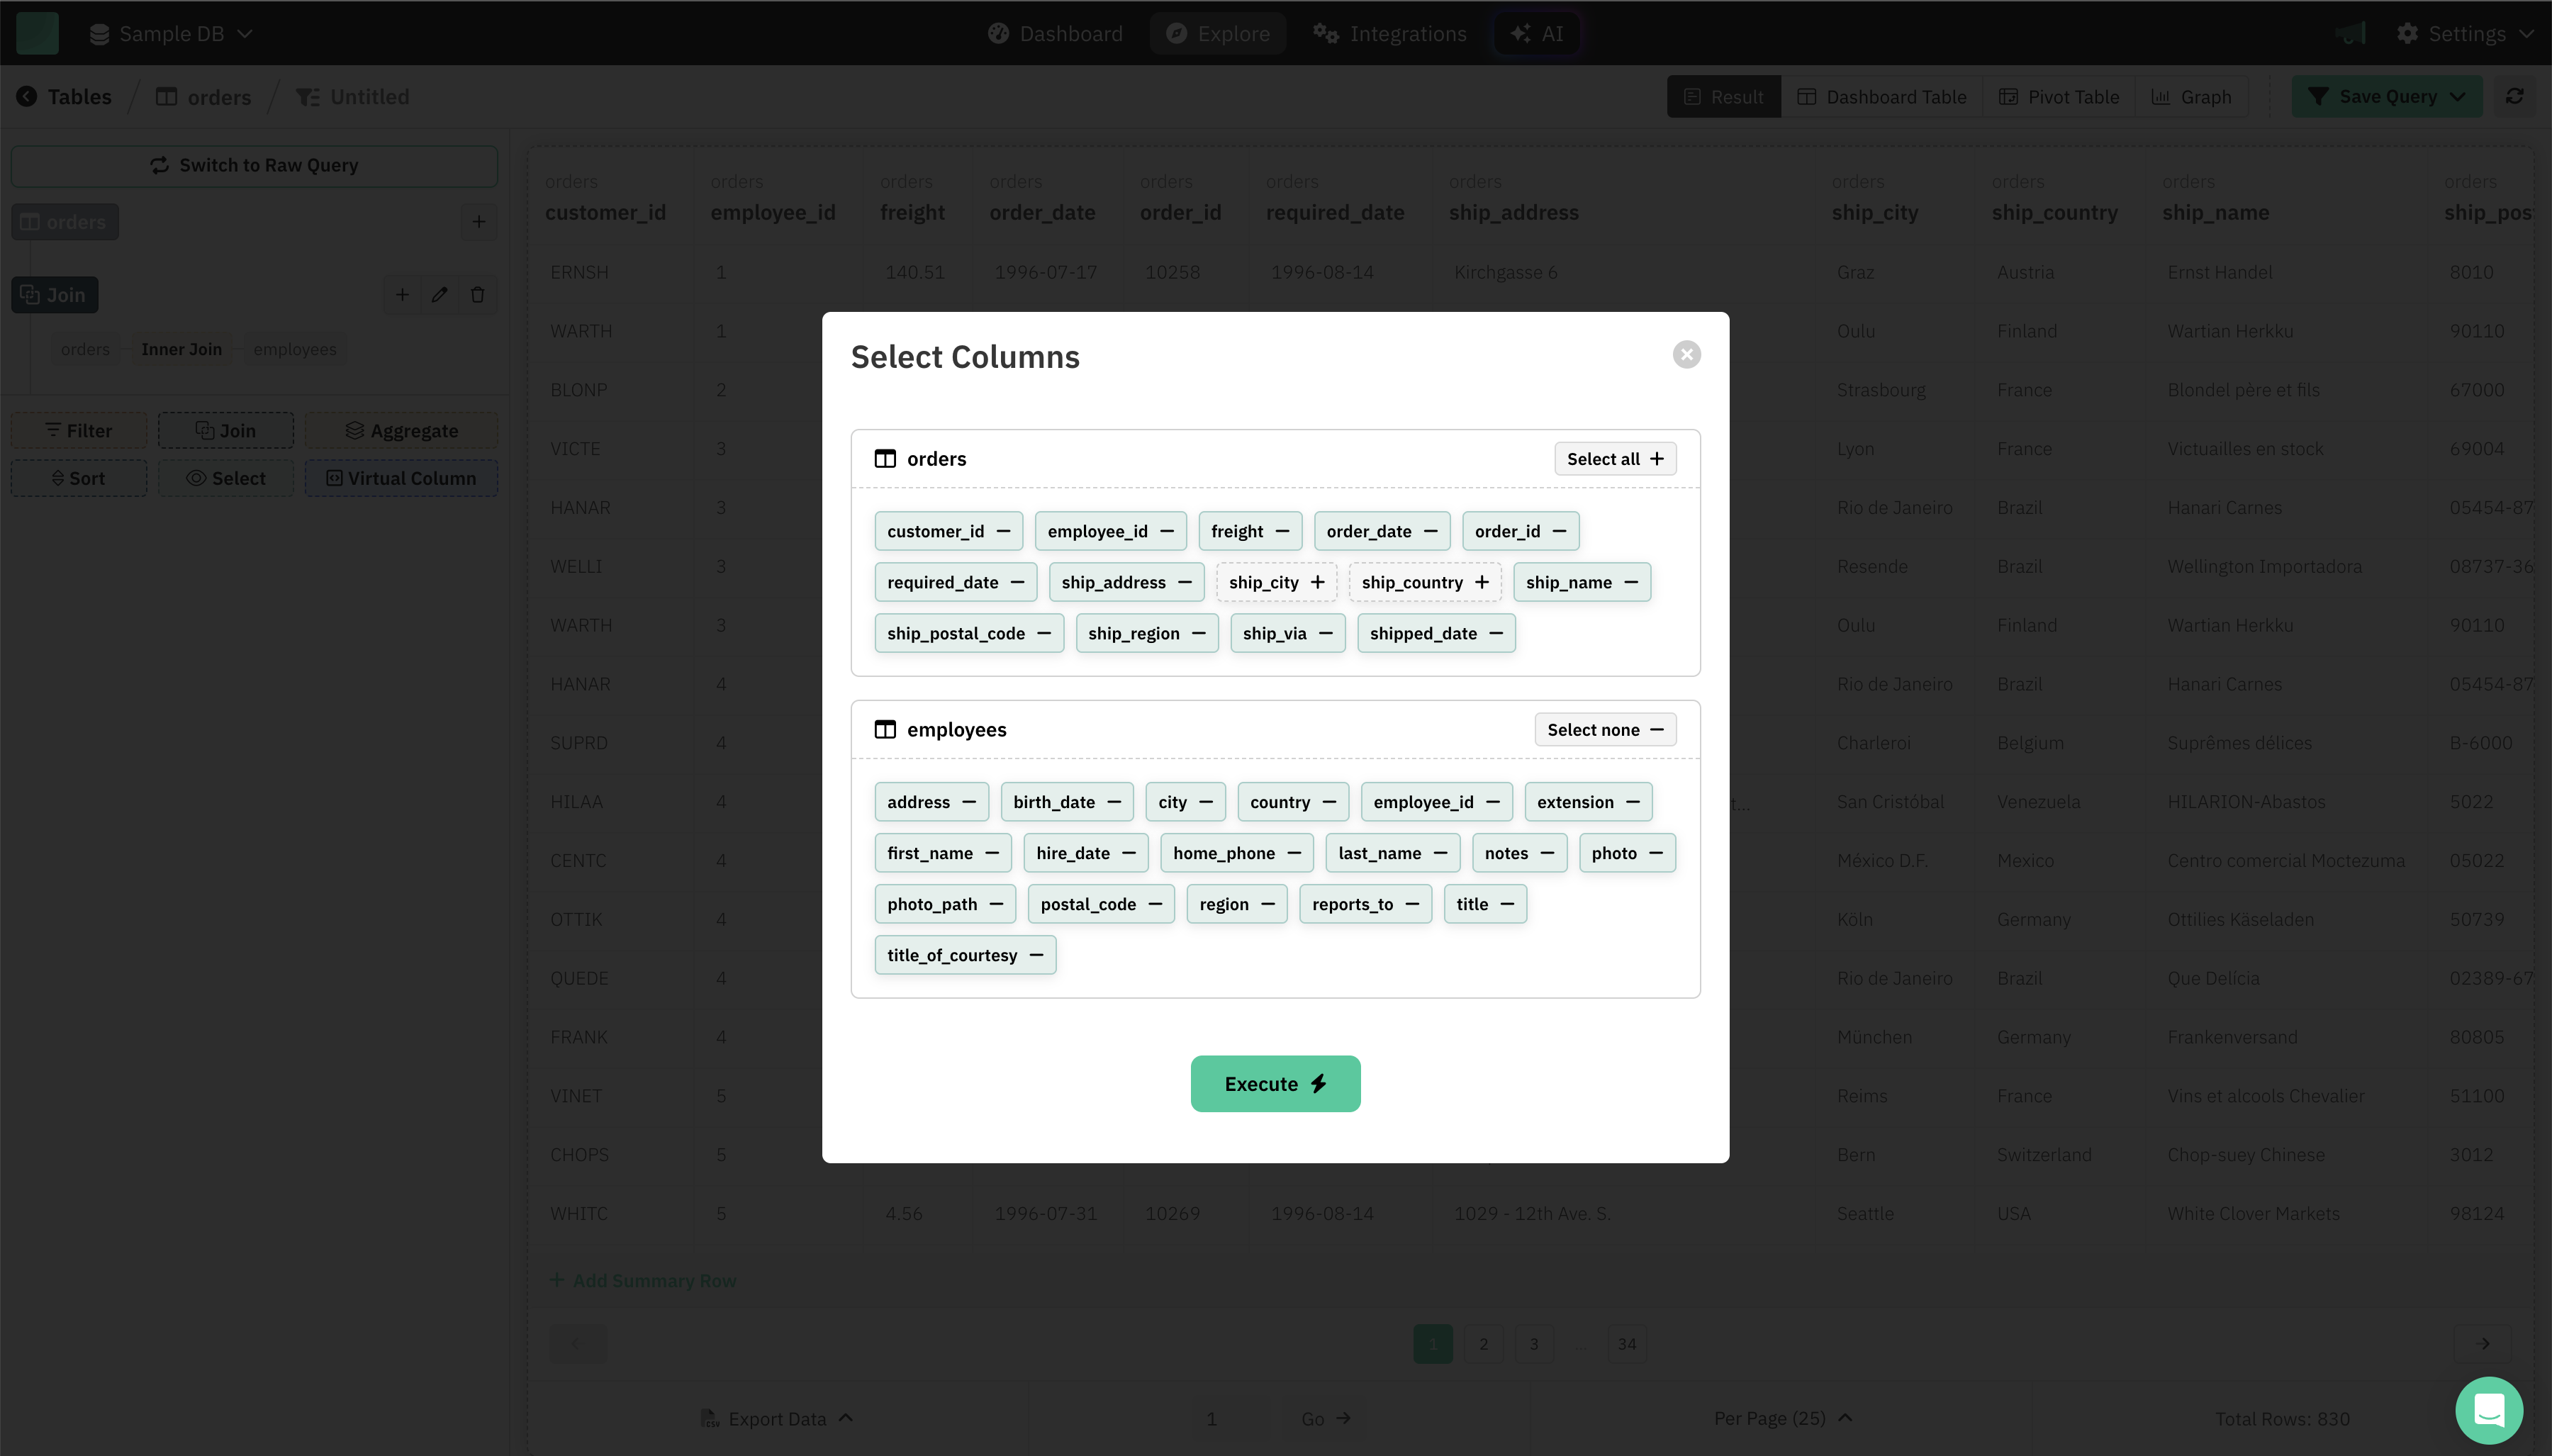Delete the join with trash icon

click(477, 295)
